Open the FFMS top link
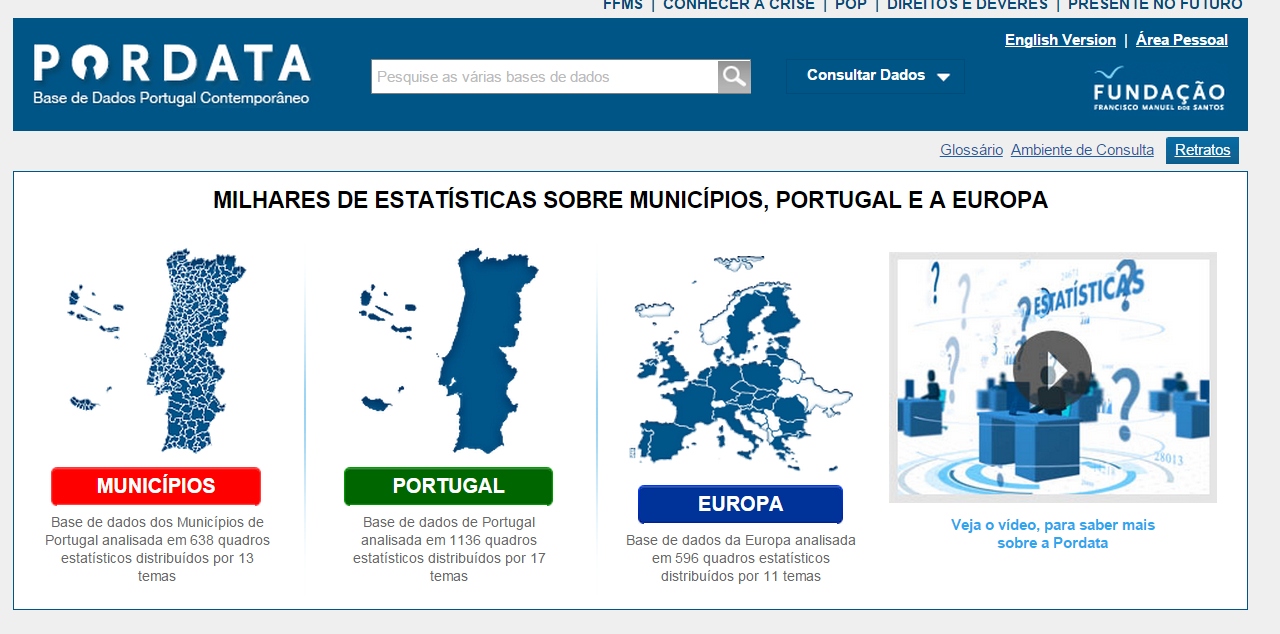The image size is (1280, 634). 623,5
